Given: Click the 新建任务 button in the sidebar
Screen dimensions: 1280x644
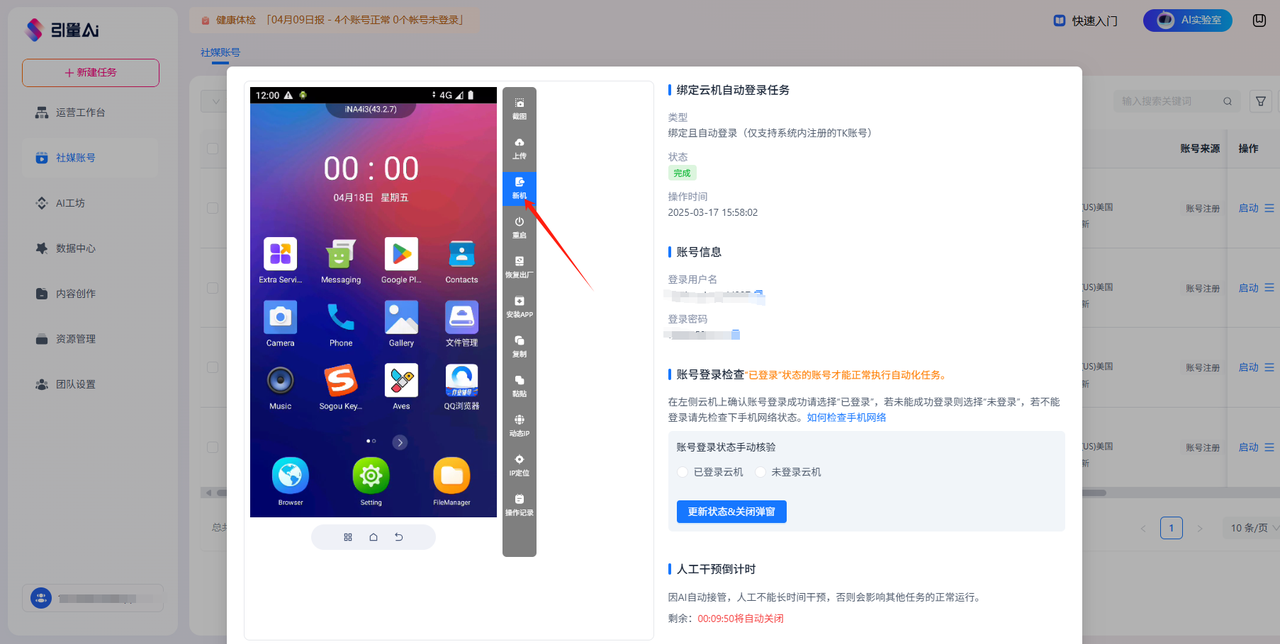Looking at the screenshot, I should 91,73.
